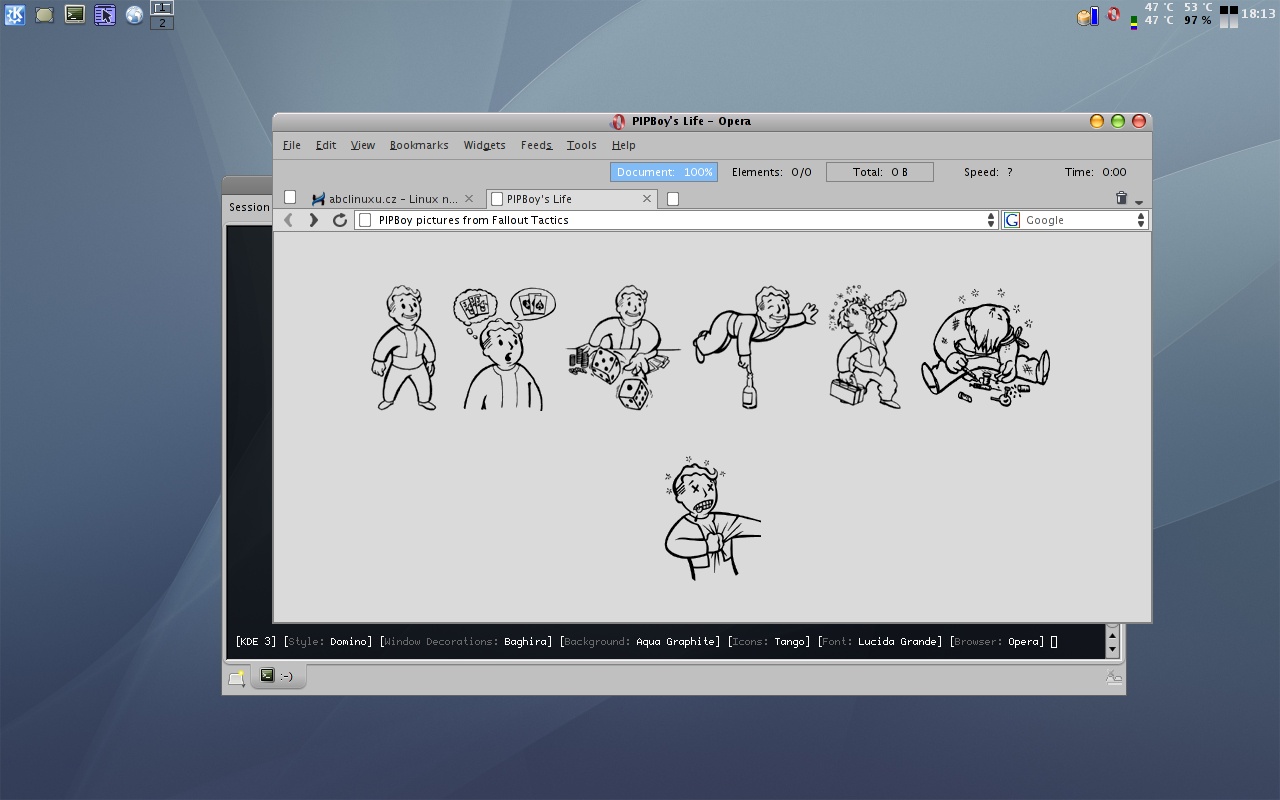Open the File menu in Opera

(291, 145)
